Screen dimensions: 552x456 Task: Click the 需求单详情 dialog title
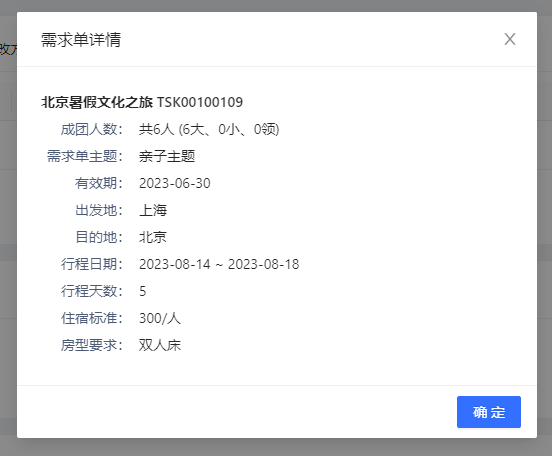pyautogui.click(x=81, y=39)
